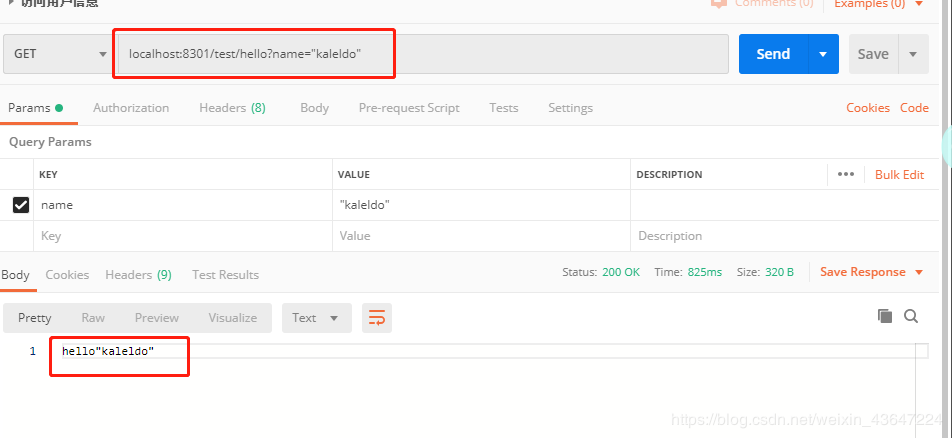
Task: Open the Save Response dropdown
Action: [871, 272]
